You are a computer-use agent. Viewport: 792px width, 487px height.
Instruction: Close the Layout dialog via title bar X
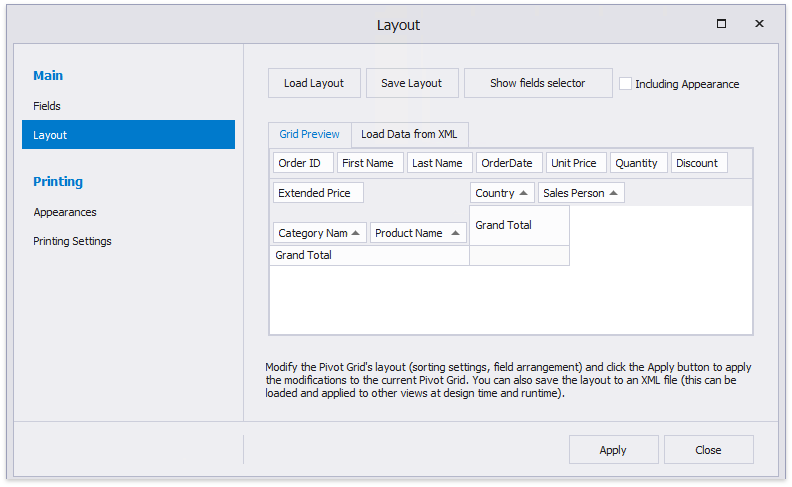(x=759, y=24)
